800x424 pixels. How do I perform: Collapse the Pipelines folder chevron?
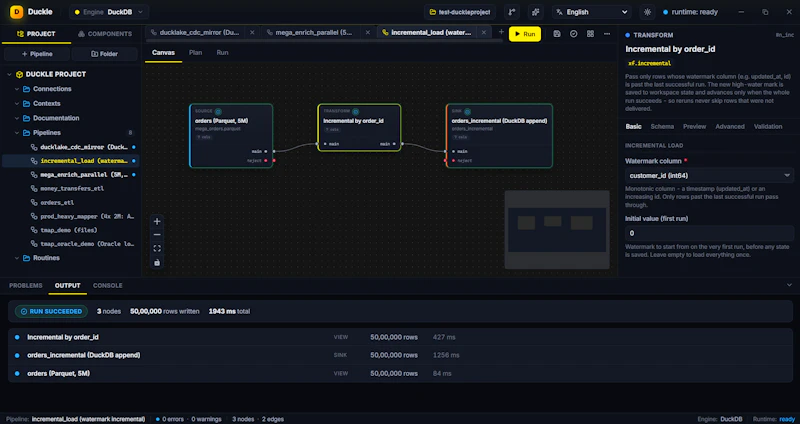click(17, 133)
